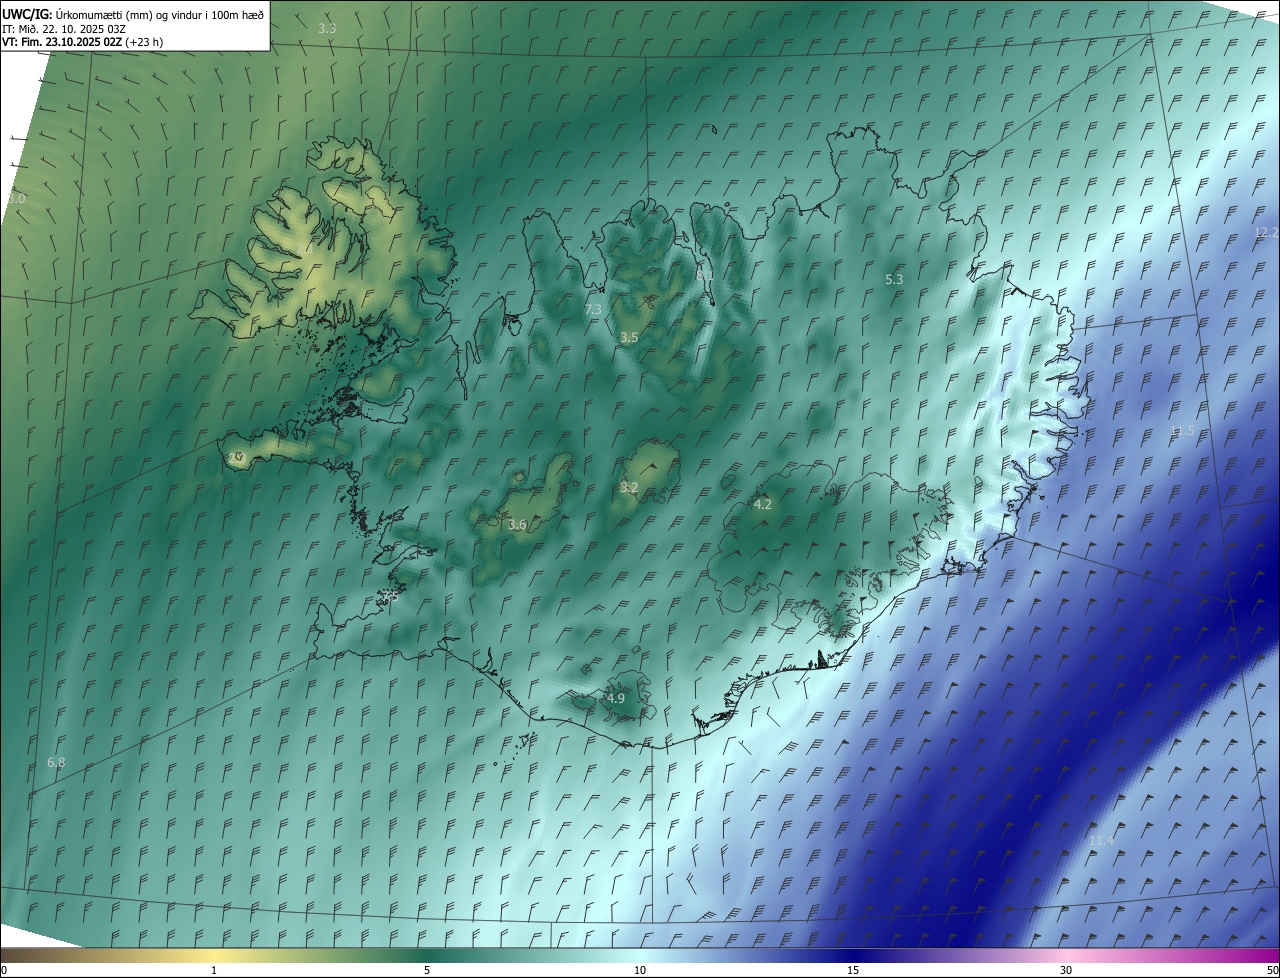Click the 7.3 value label in north Iceland
Image resolution: width=1280 pixels, height=978 pixels.
pyautogui.click(x=593, y=310)
